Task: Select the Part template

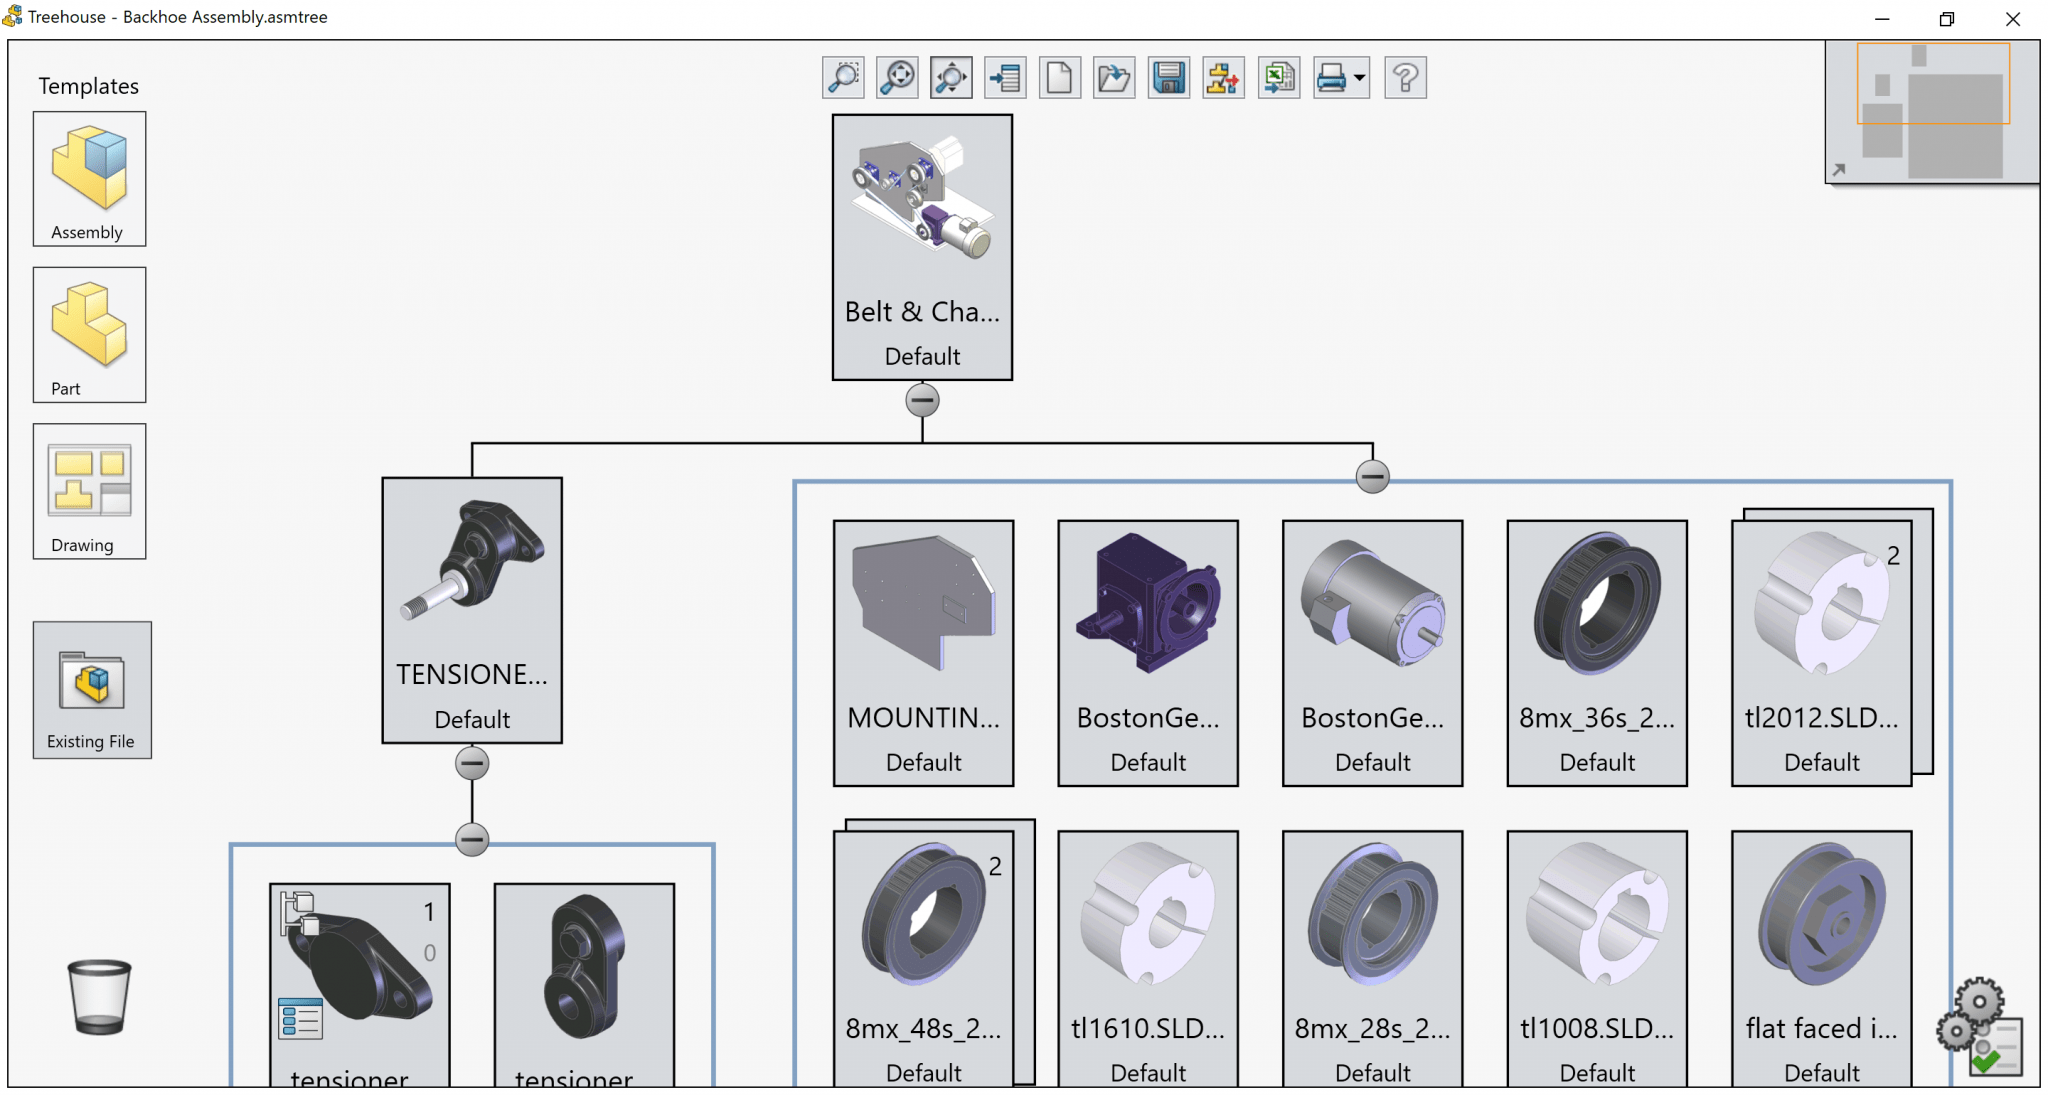Action: [89, 335]
